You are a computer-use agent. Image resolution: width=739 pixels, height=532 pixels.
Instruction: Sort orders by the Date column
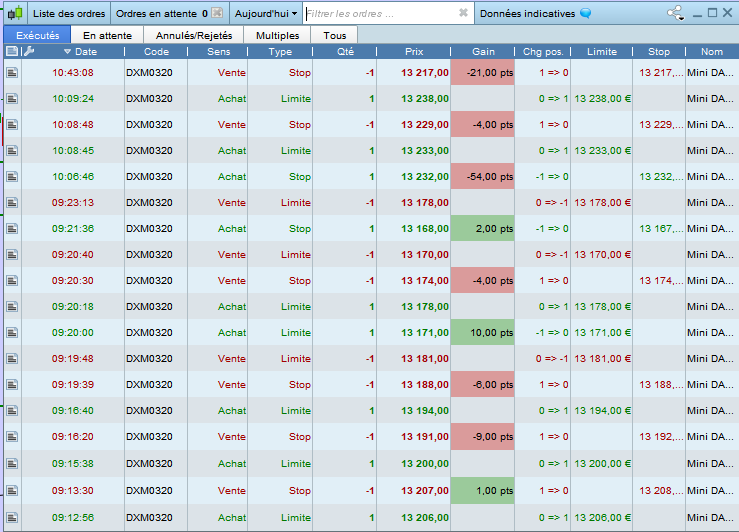pos(80,51)
